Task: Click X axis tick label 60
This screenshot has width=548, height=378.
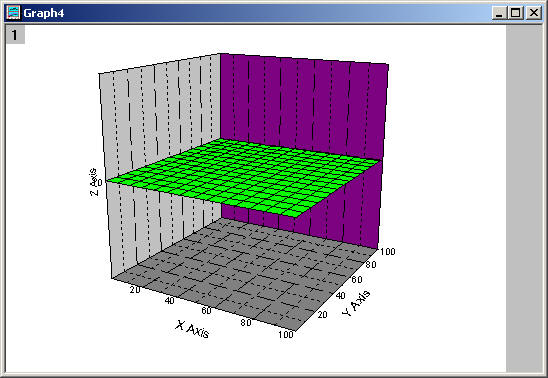Action: (206, 310)
